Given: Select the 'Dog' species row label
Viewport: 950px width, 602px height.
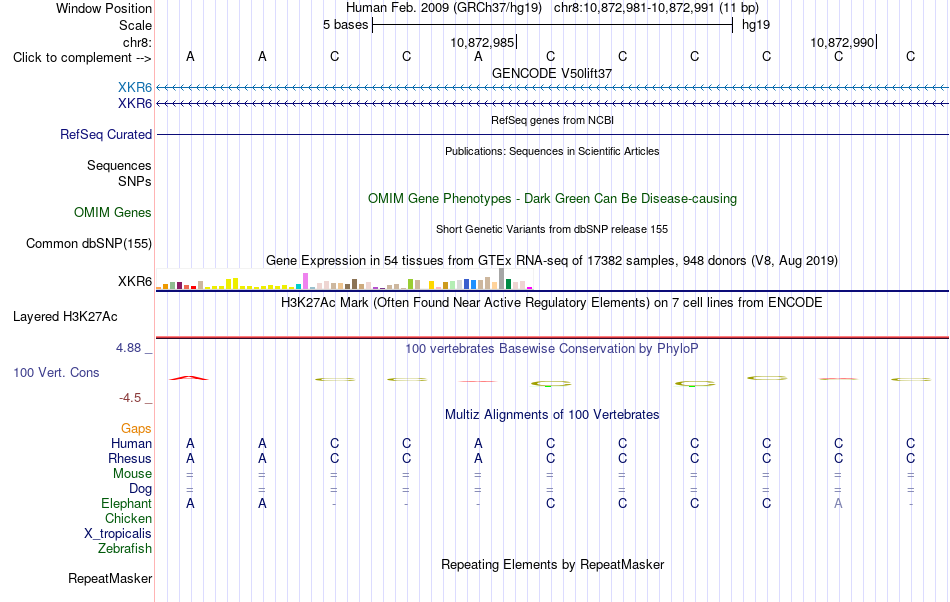Looking at the screenshot, I should [140, 489].
